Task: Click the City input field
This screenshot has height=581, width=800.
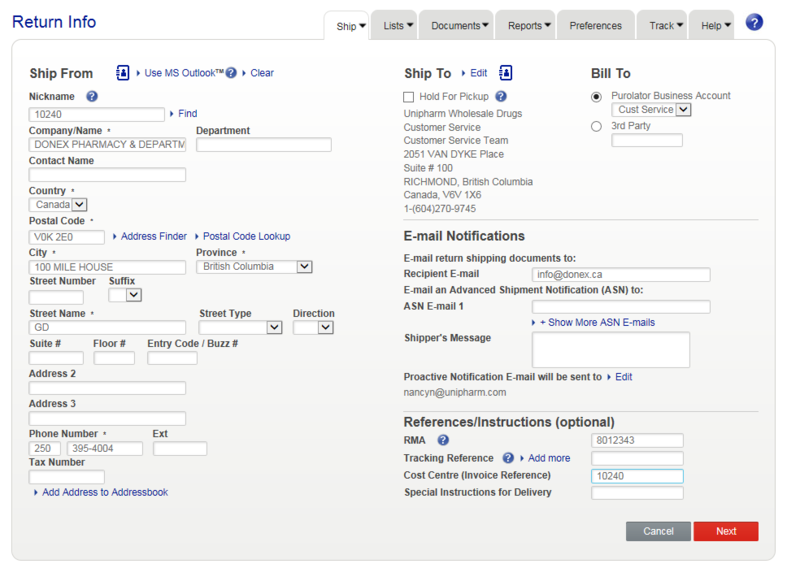Action: coord(108,267)
